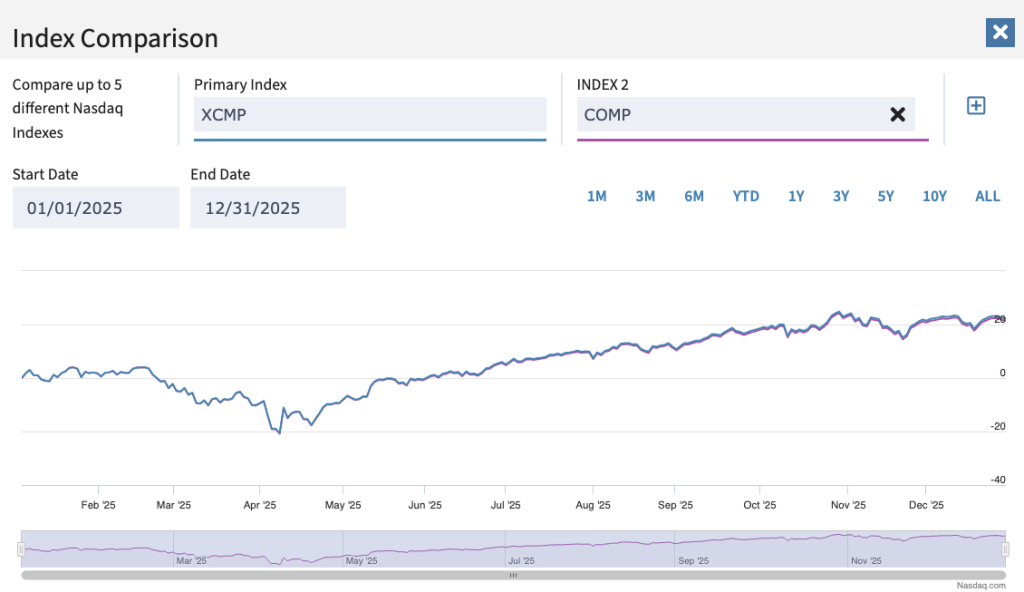
Task: Show the ALL time range
Action: (x=987, y=196)
